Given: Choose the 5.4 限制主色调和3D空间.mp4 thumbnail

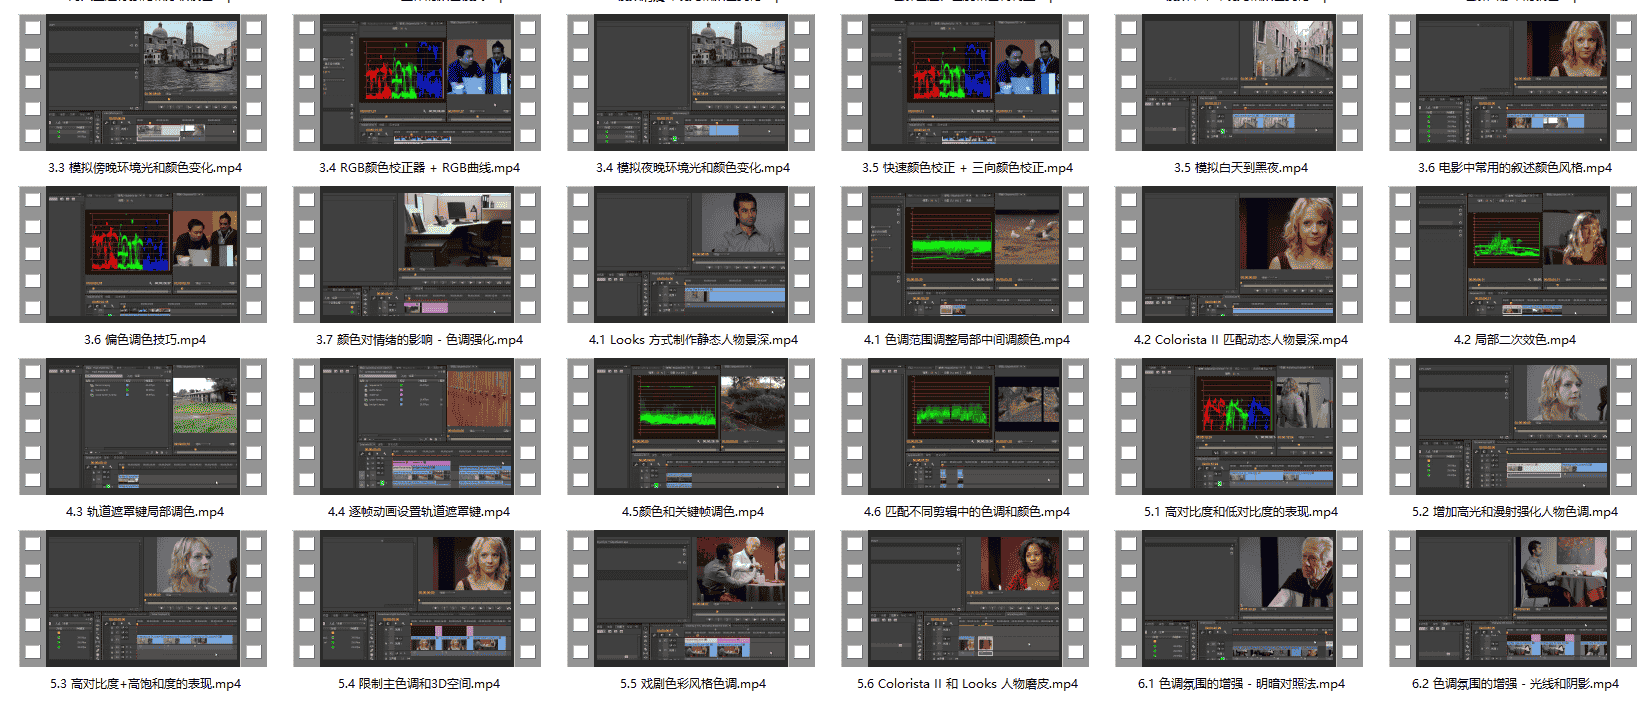Looking at the screenshot, I should pos(417,599).
